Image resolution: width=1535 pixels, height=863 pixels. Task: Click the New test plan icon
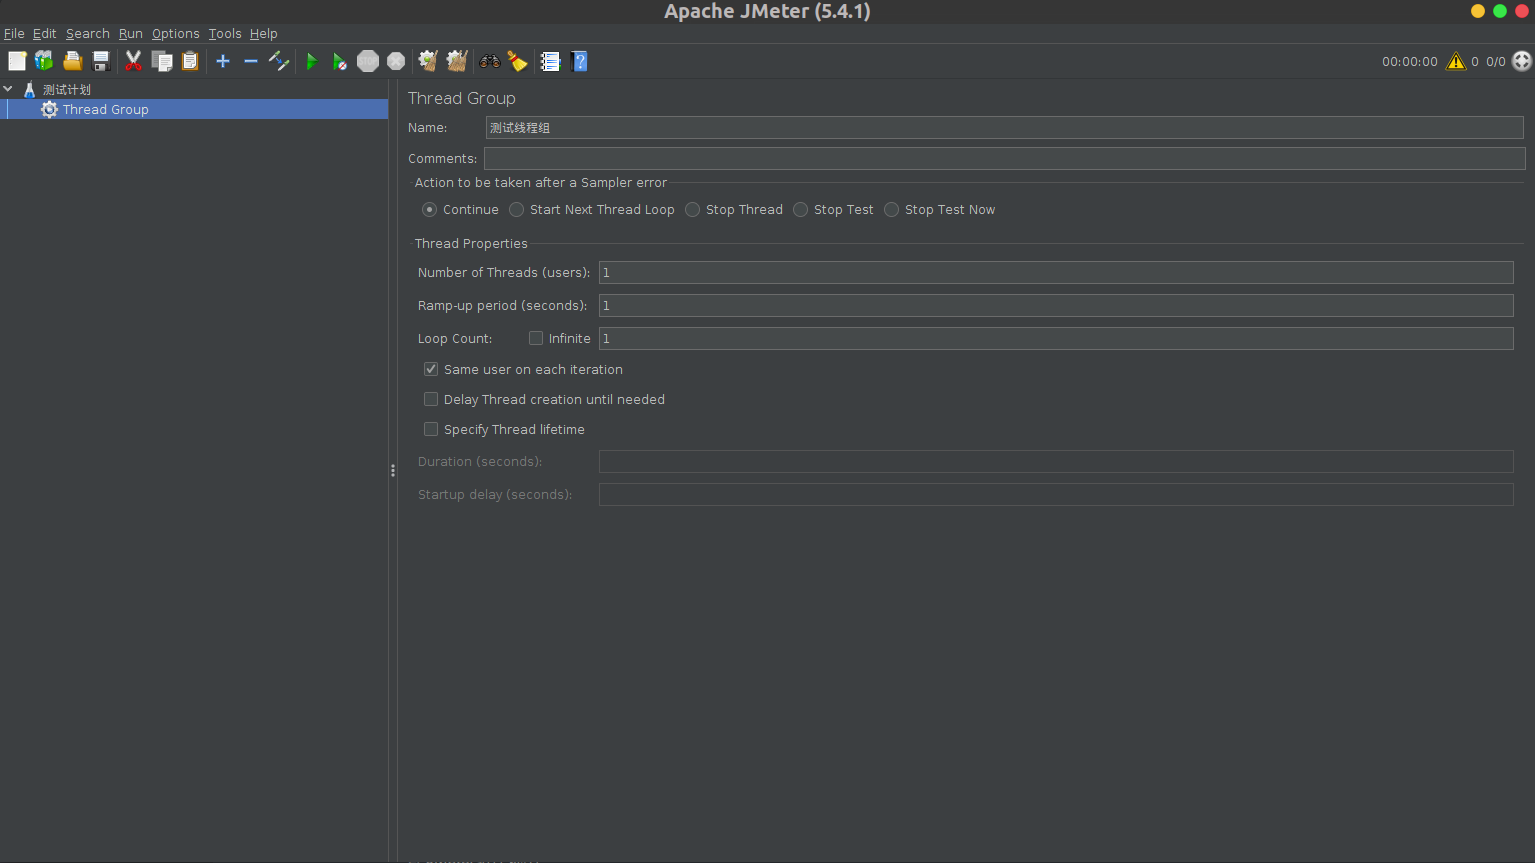(17, 61)
